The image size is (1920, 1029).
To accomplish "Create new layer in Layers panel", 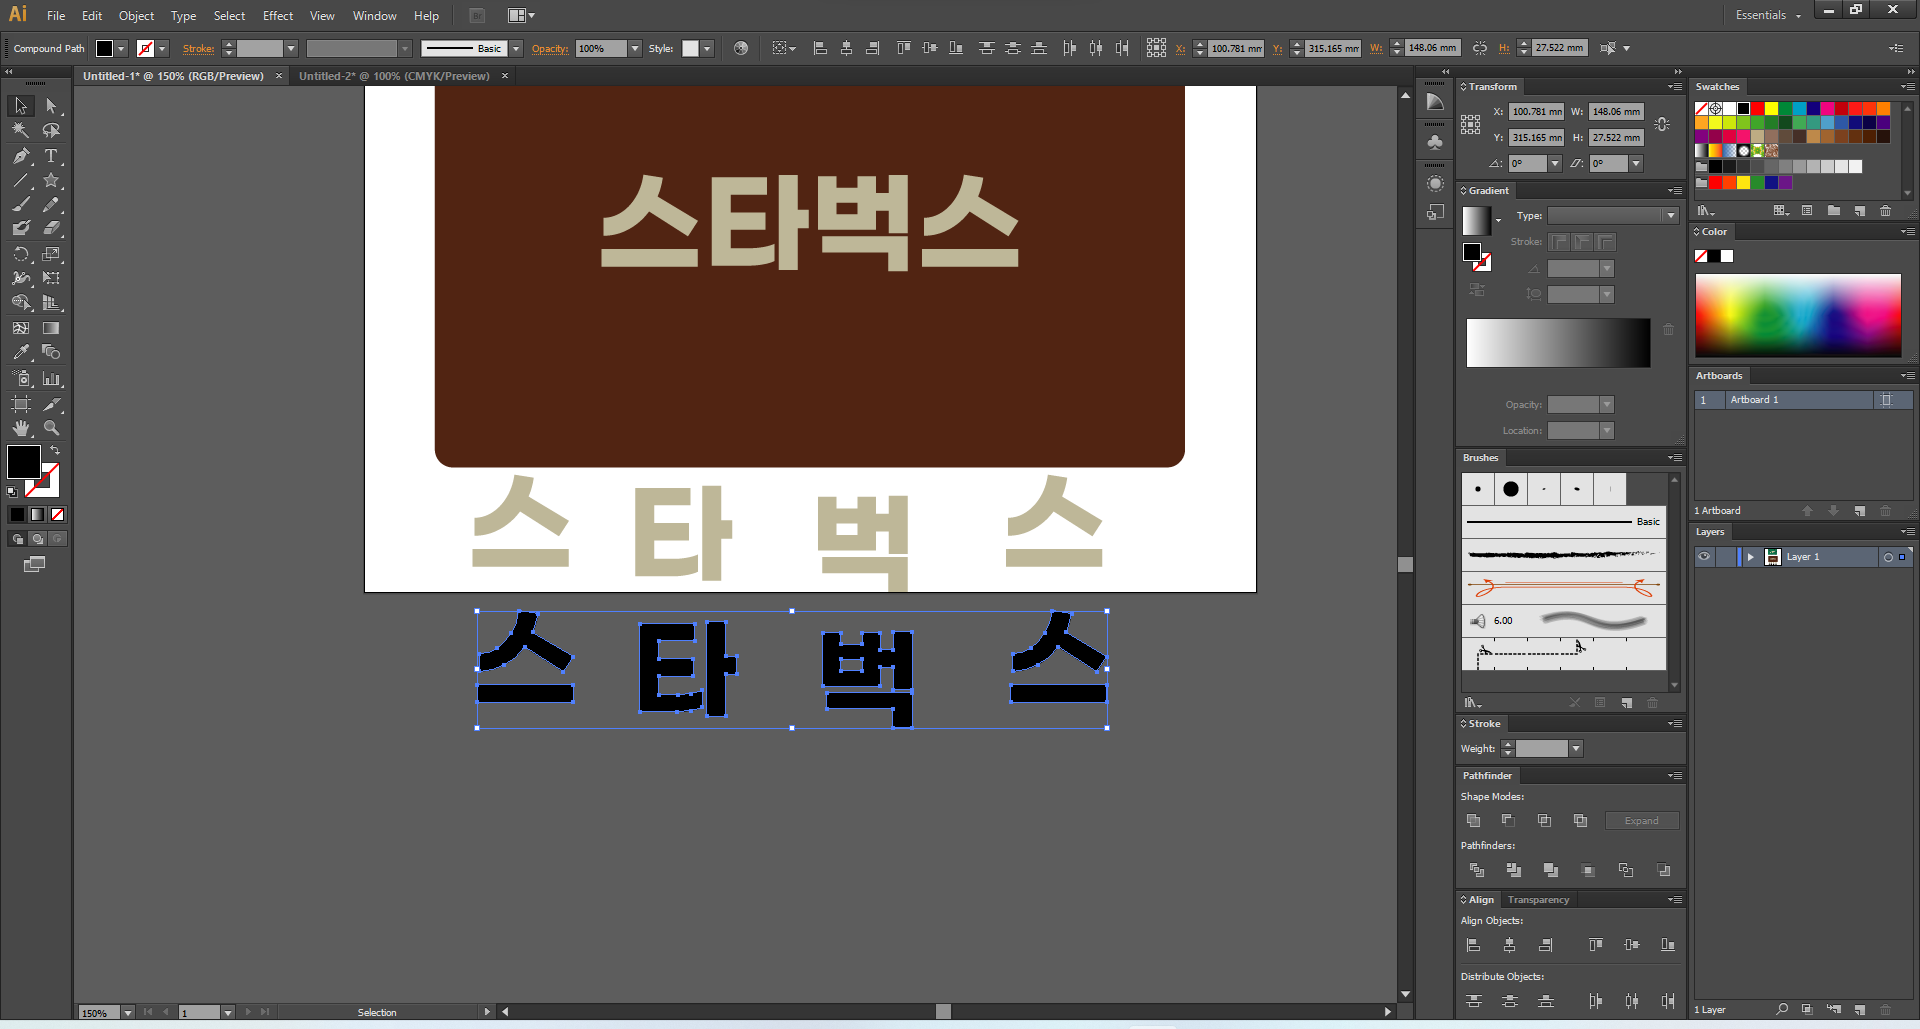I will click(1860, 1010).
